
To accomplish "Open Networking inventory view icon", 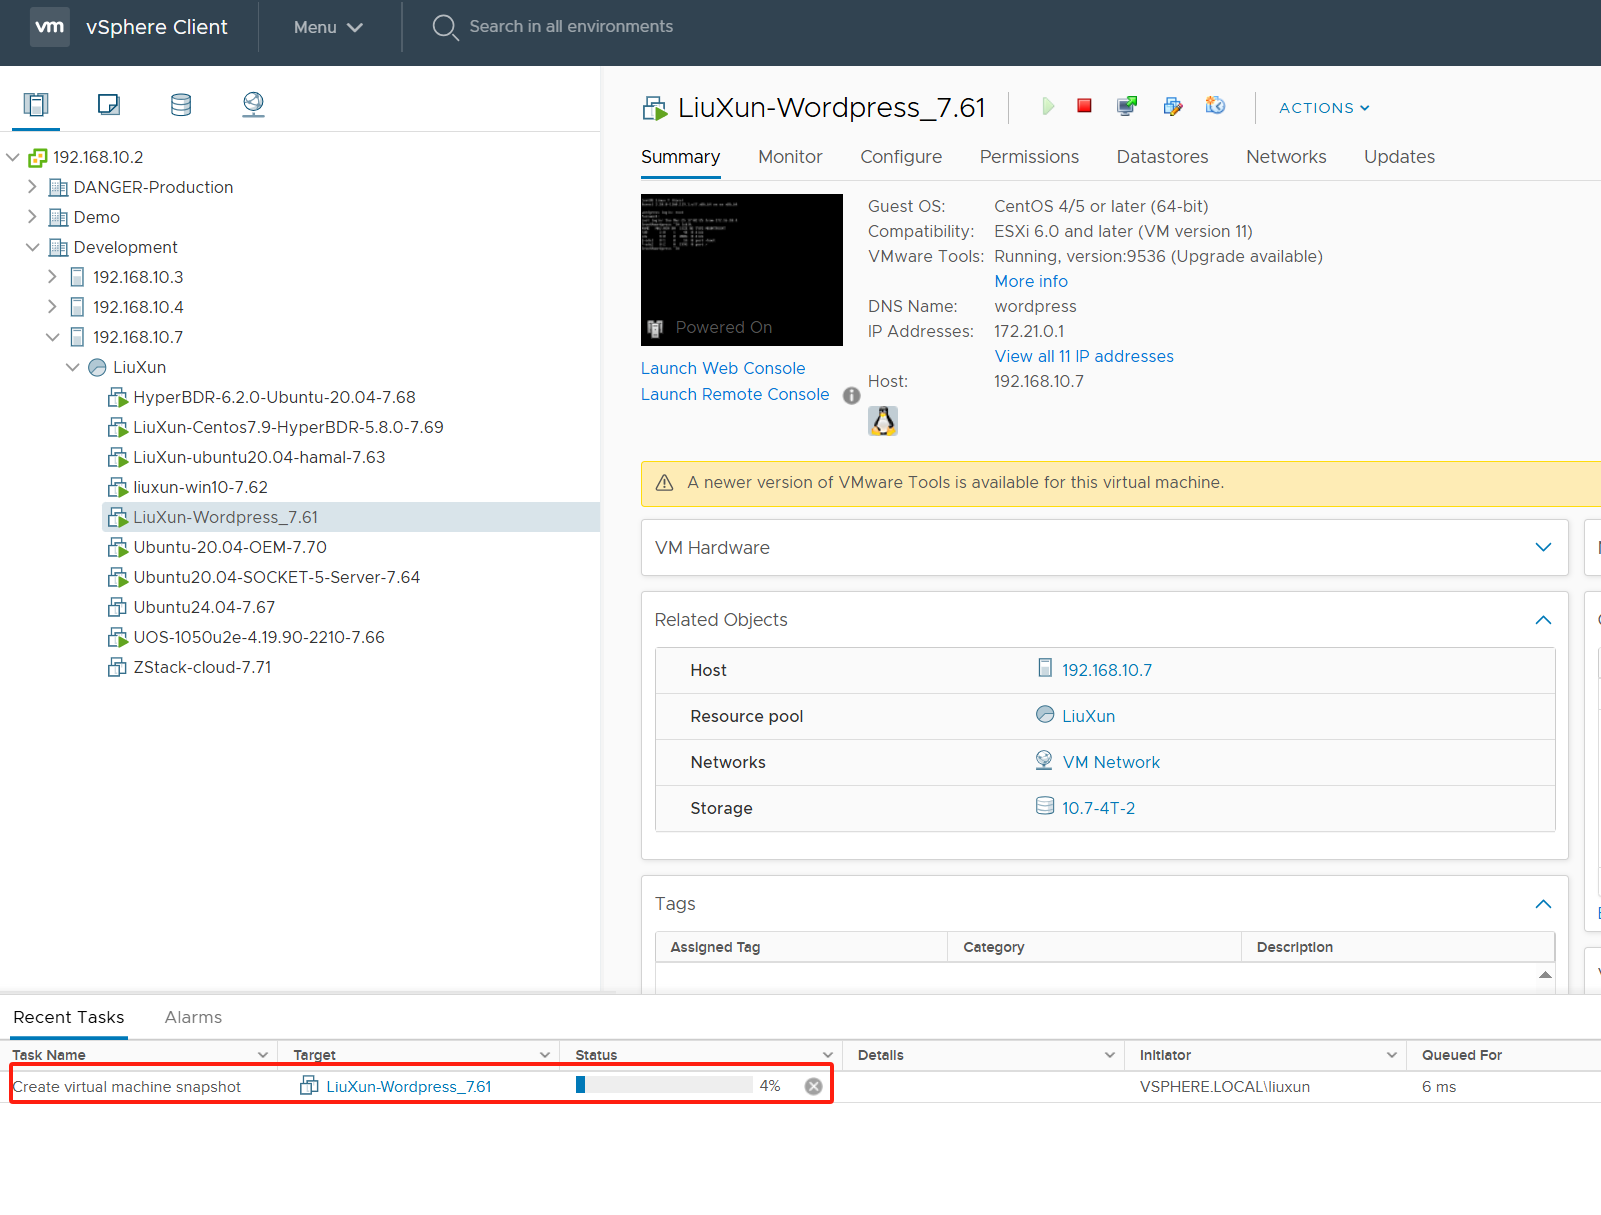I will pyautogui.click(x=254, y=104).
